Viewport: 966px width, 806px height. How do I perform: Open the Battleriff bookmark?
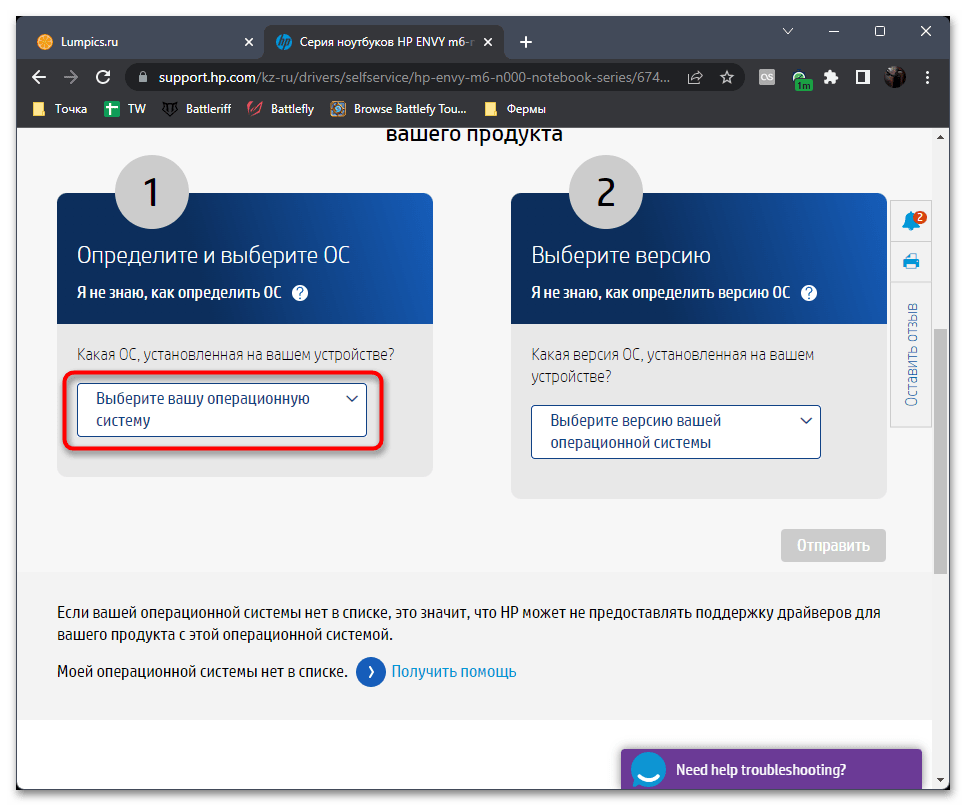click(197, 109)
